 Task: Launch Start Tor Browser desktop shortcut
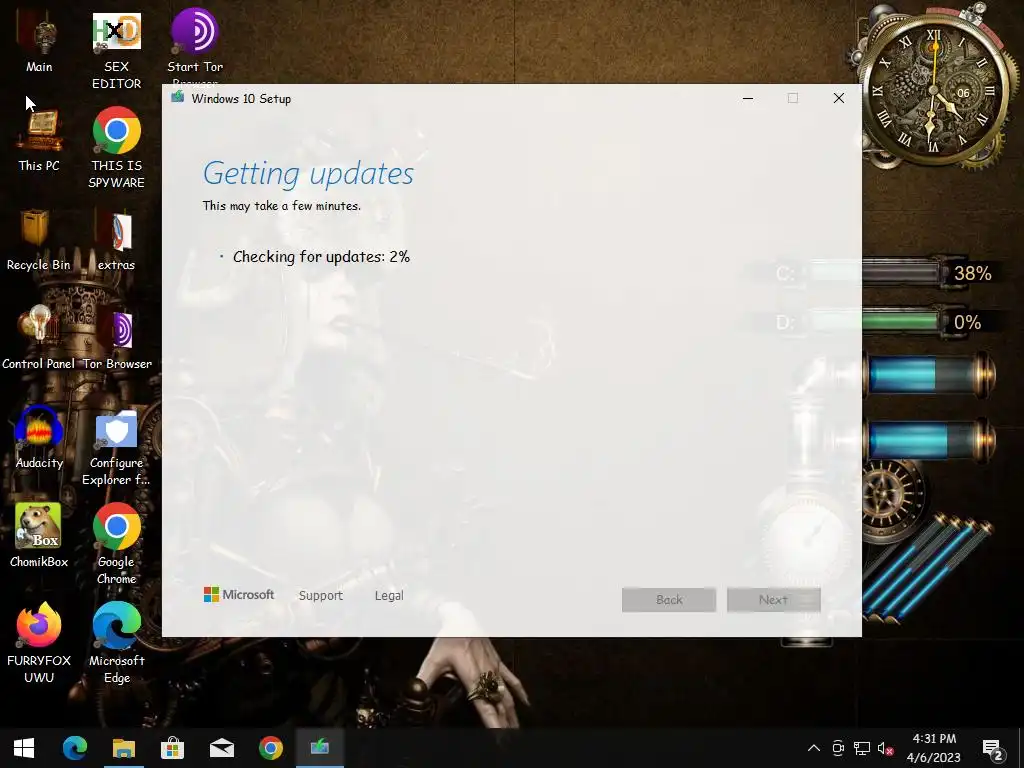[x=195, y=46]
